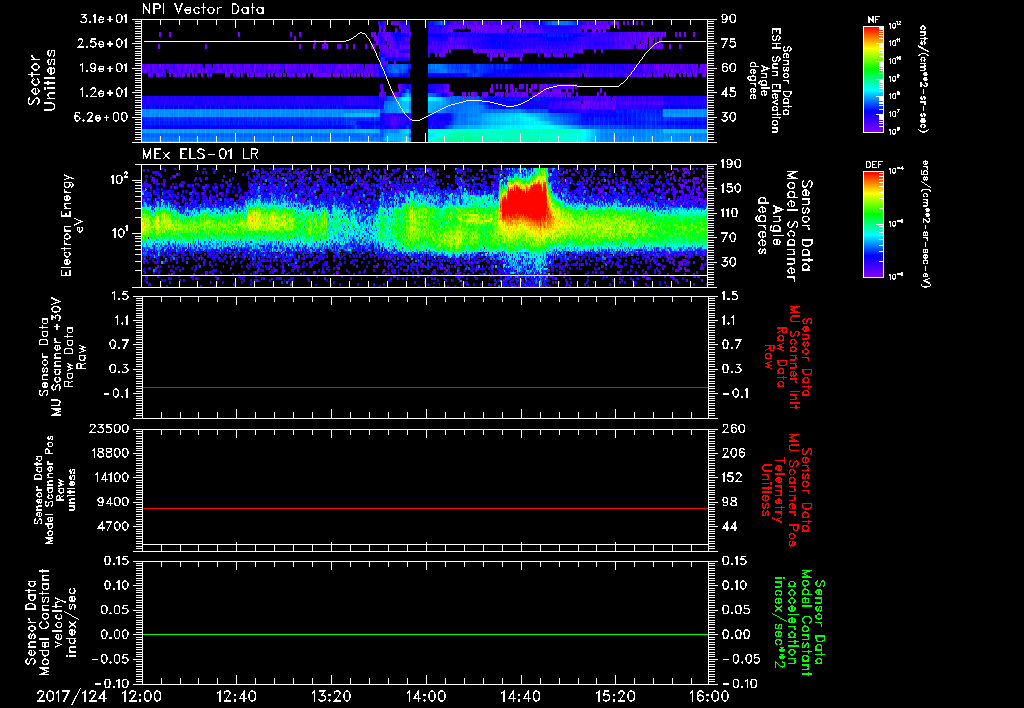
Task: Click the red 'MU Scanner Pos Telemetry' axis label
Action: click(788, 490)
